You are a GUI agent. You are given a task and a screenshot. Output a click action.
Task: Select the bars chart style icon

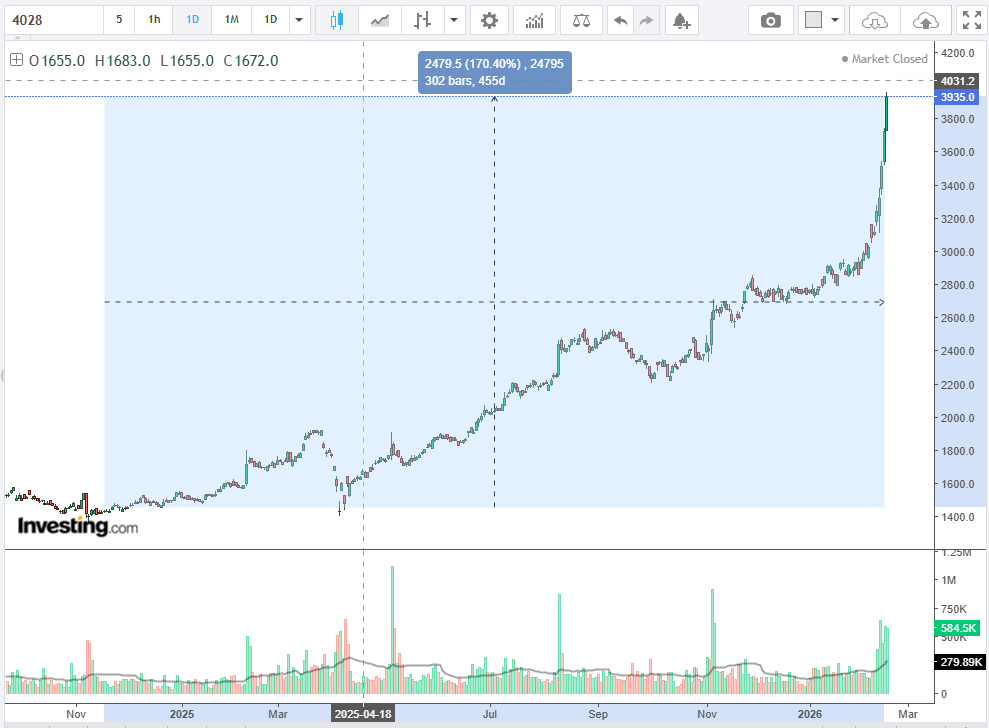423,20
